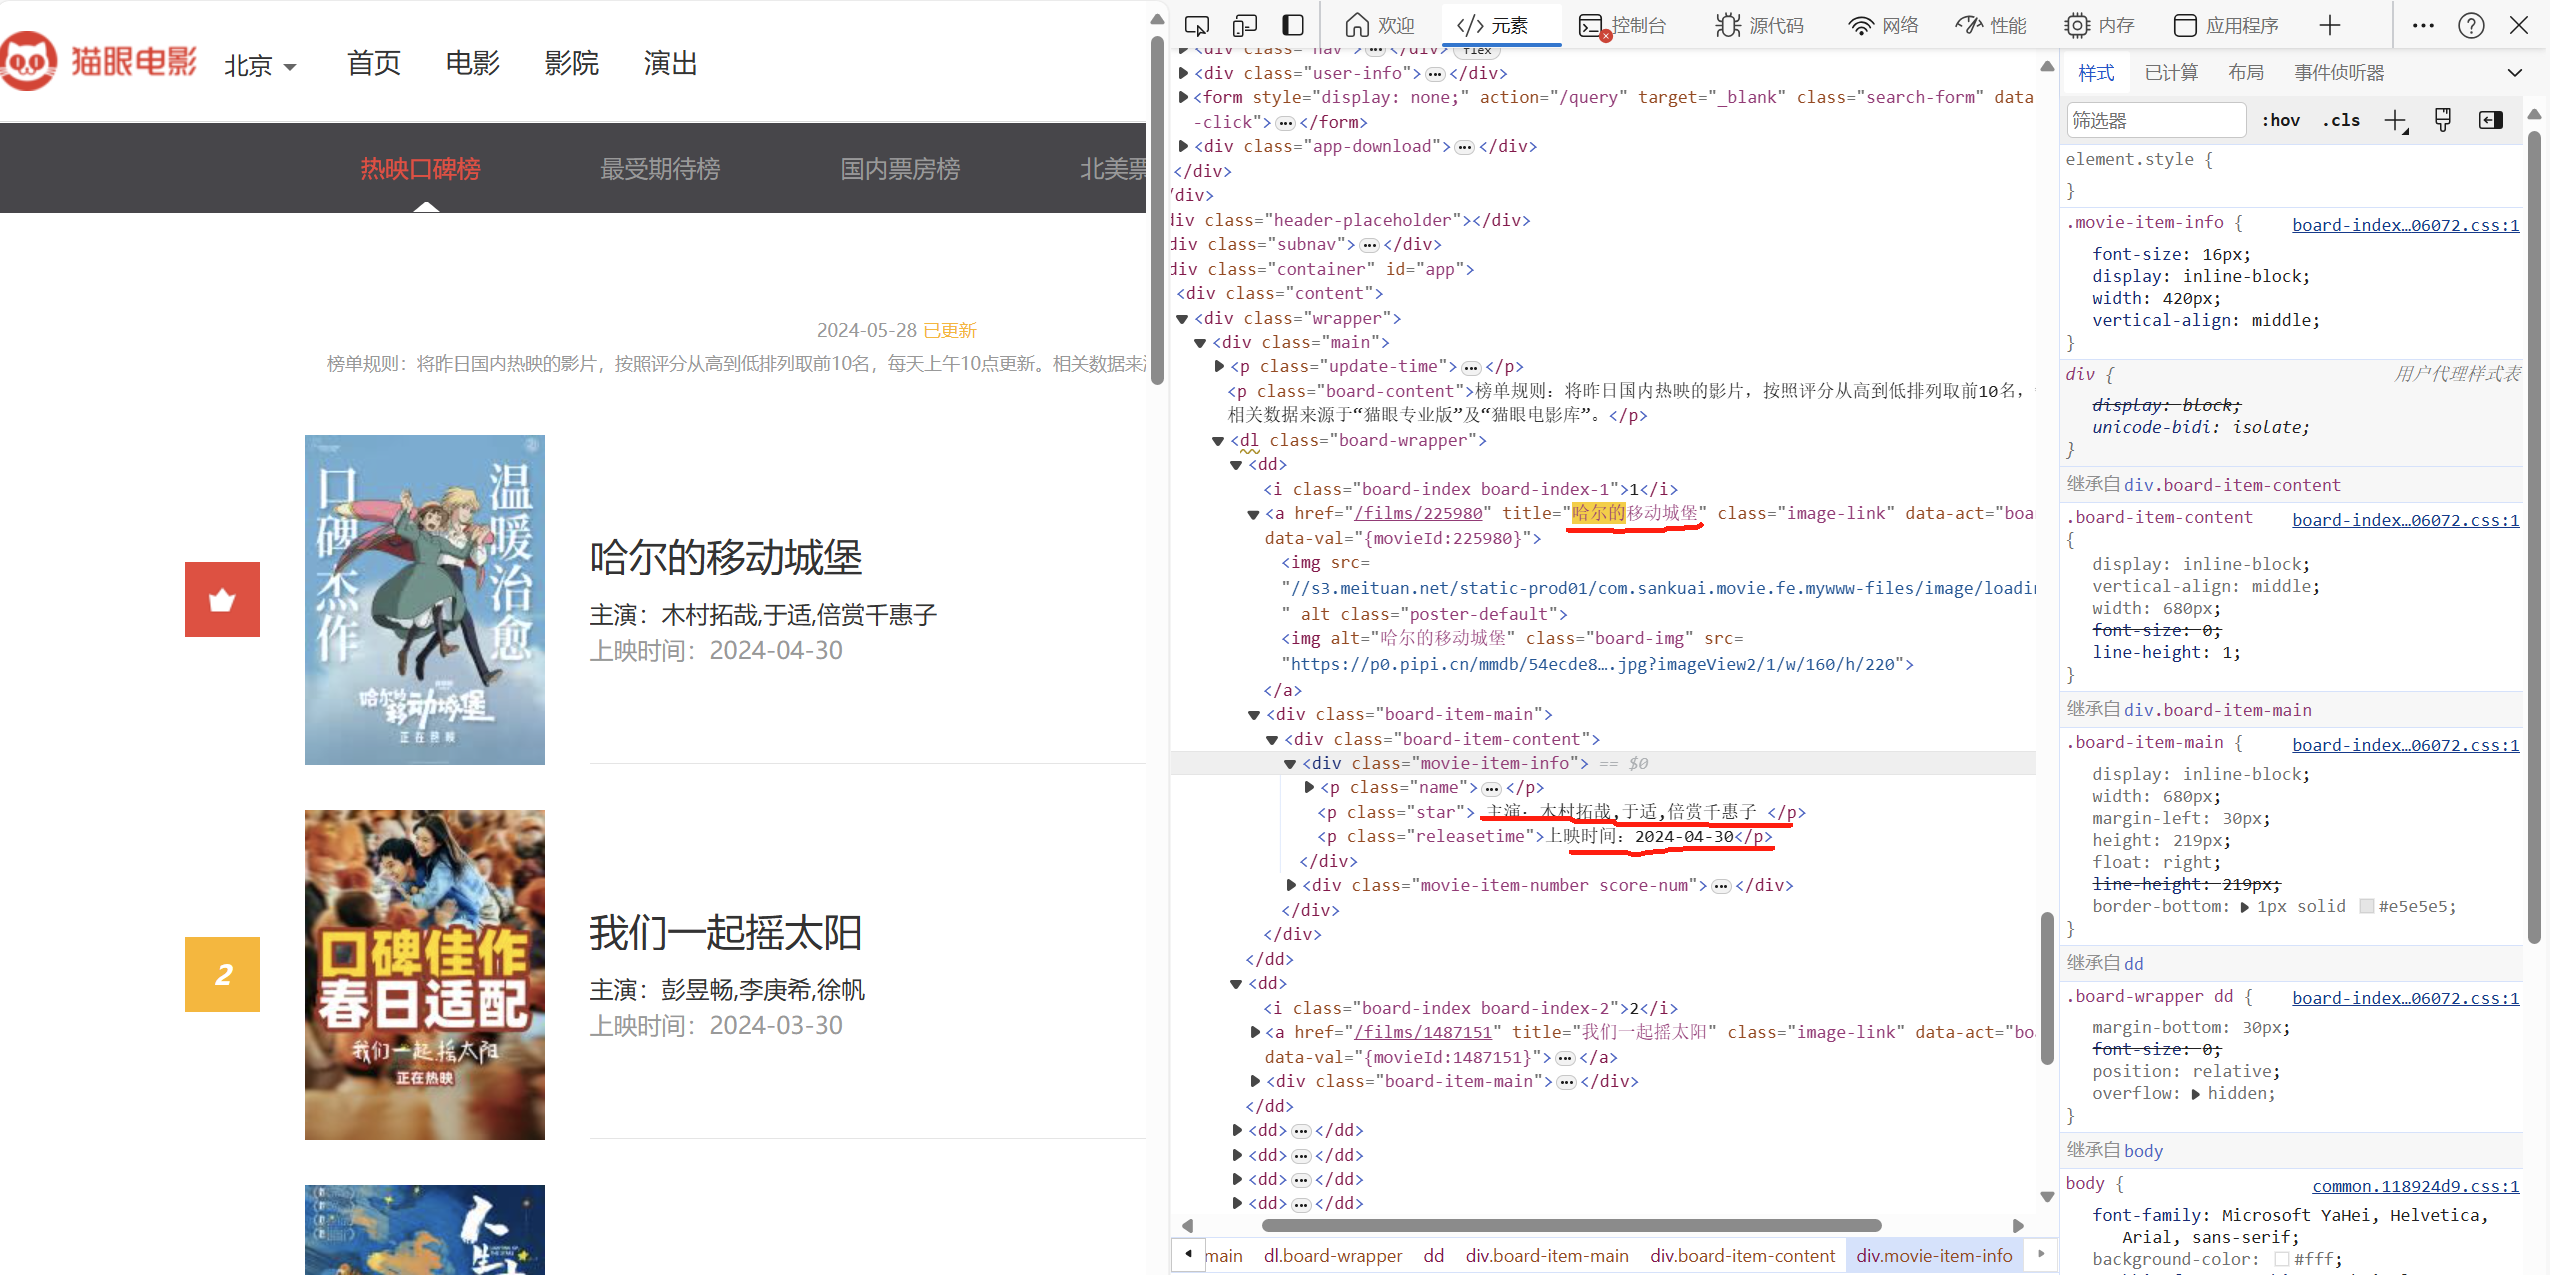Open common.118924d9.css source link
The height and width of the screenshot is (1275, 2550).
(x=2415, y=1186)
